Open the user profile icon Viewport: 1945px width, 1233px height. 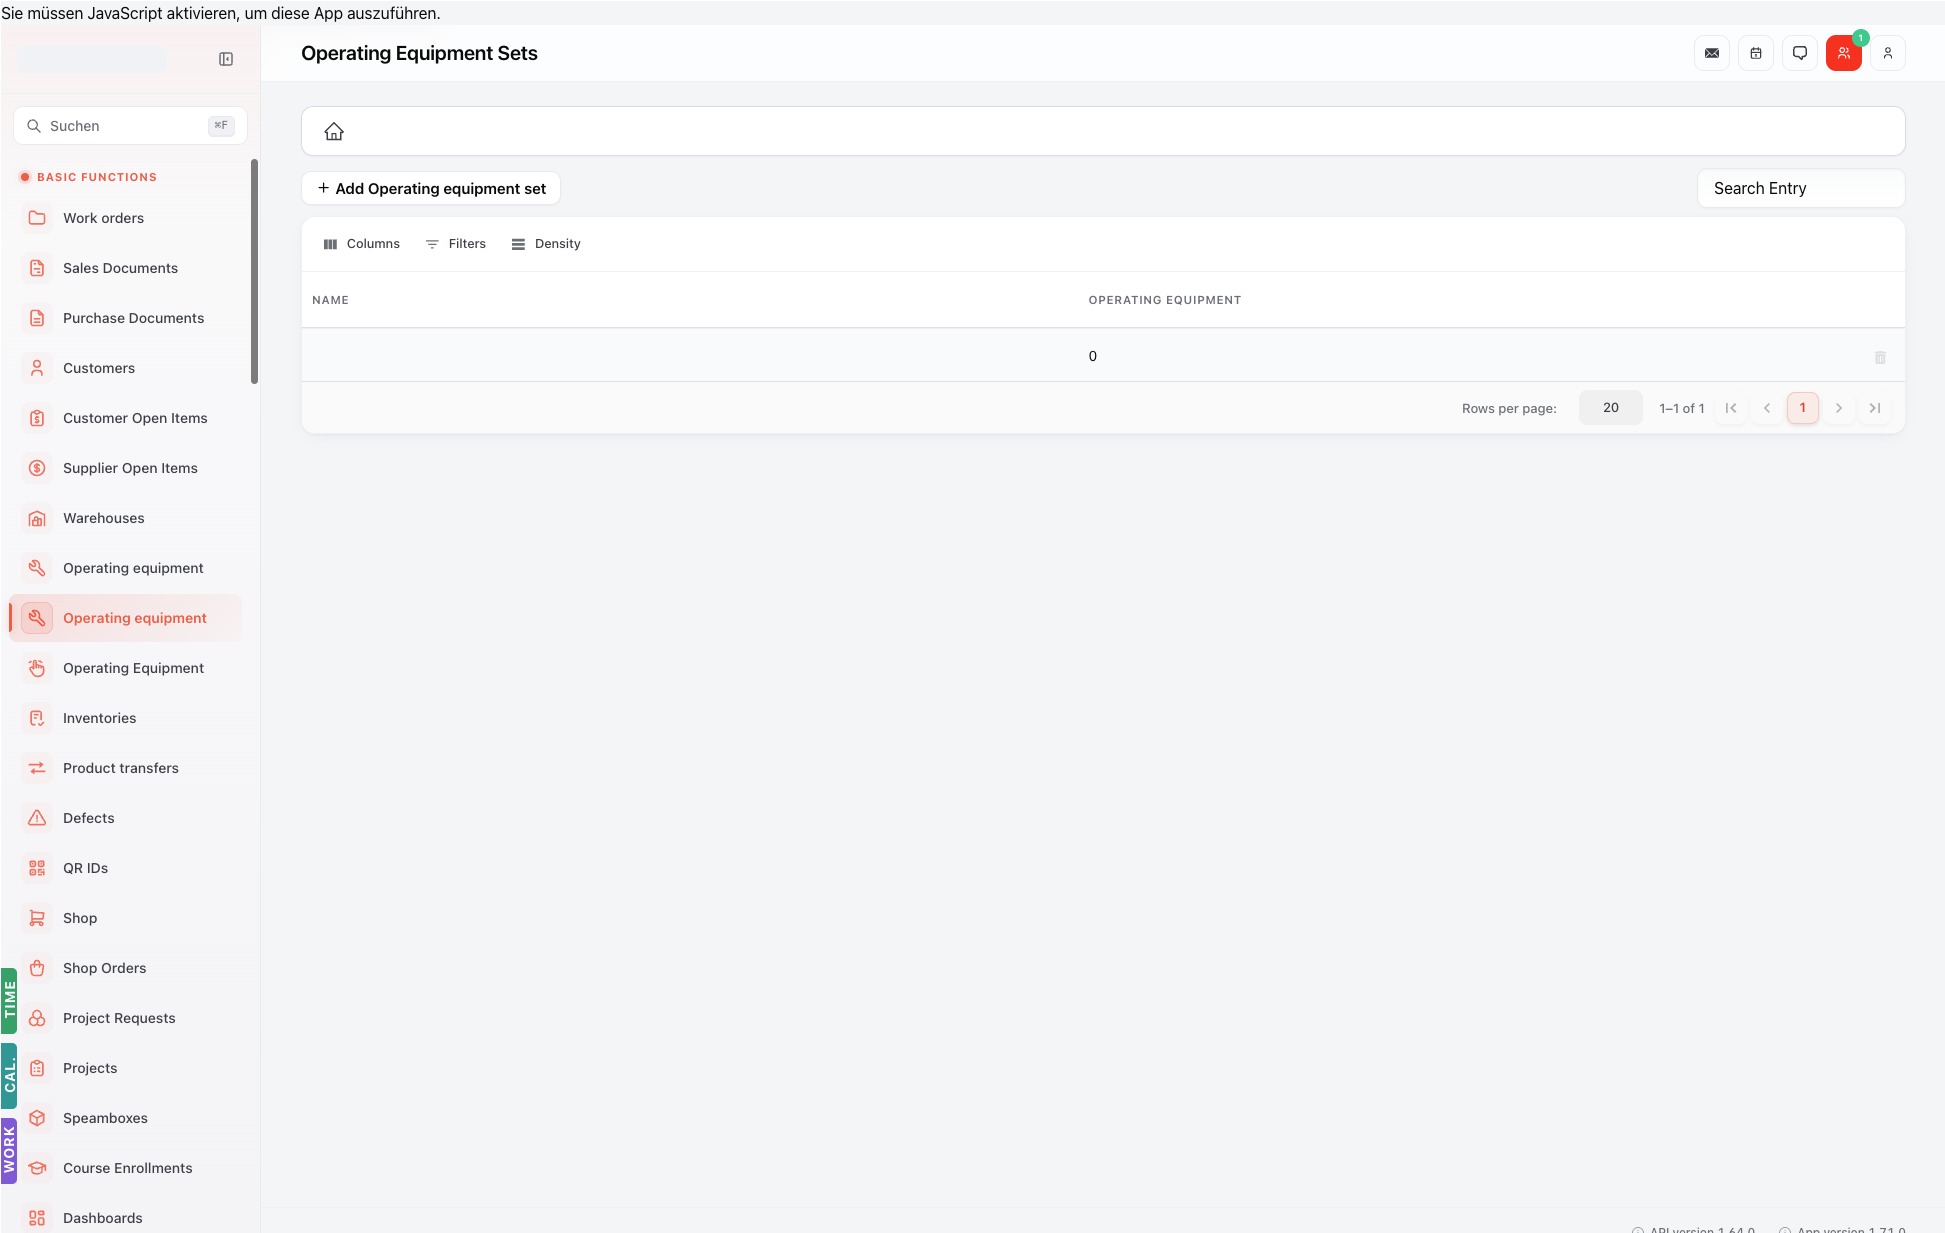click(1888, 53)
